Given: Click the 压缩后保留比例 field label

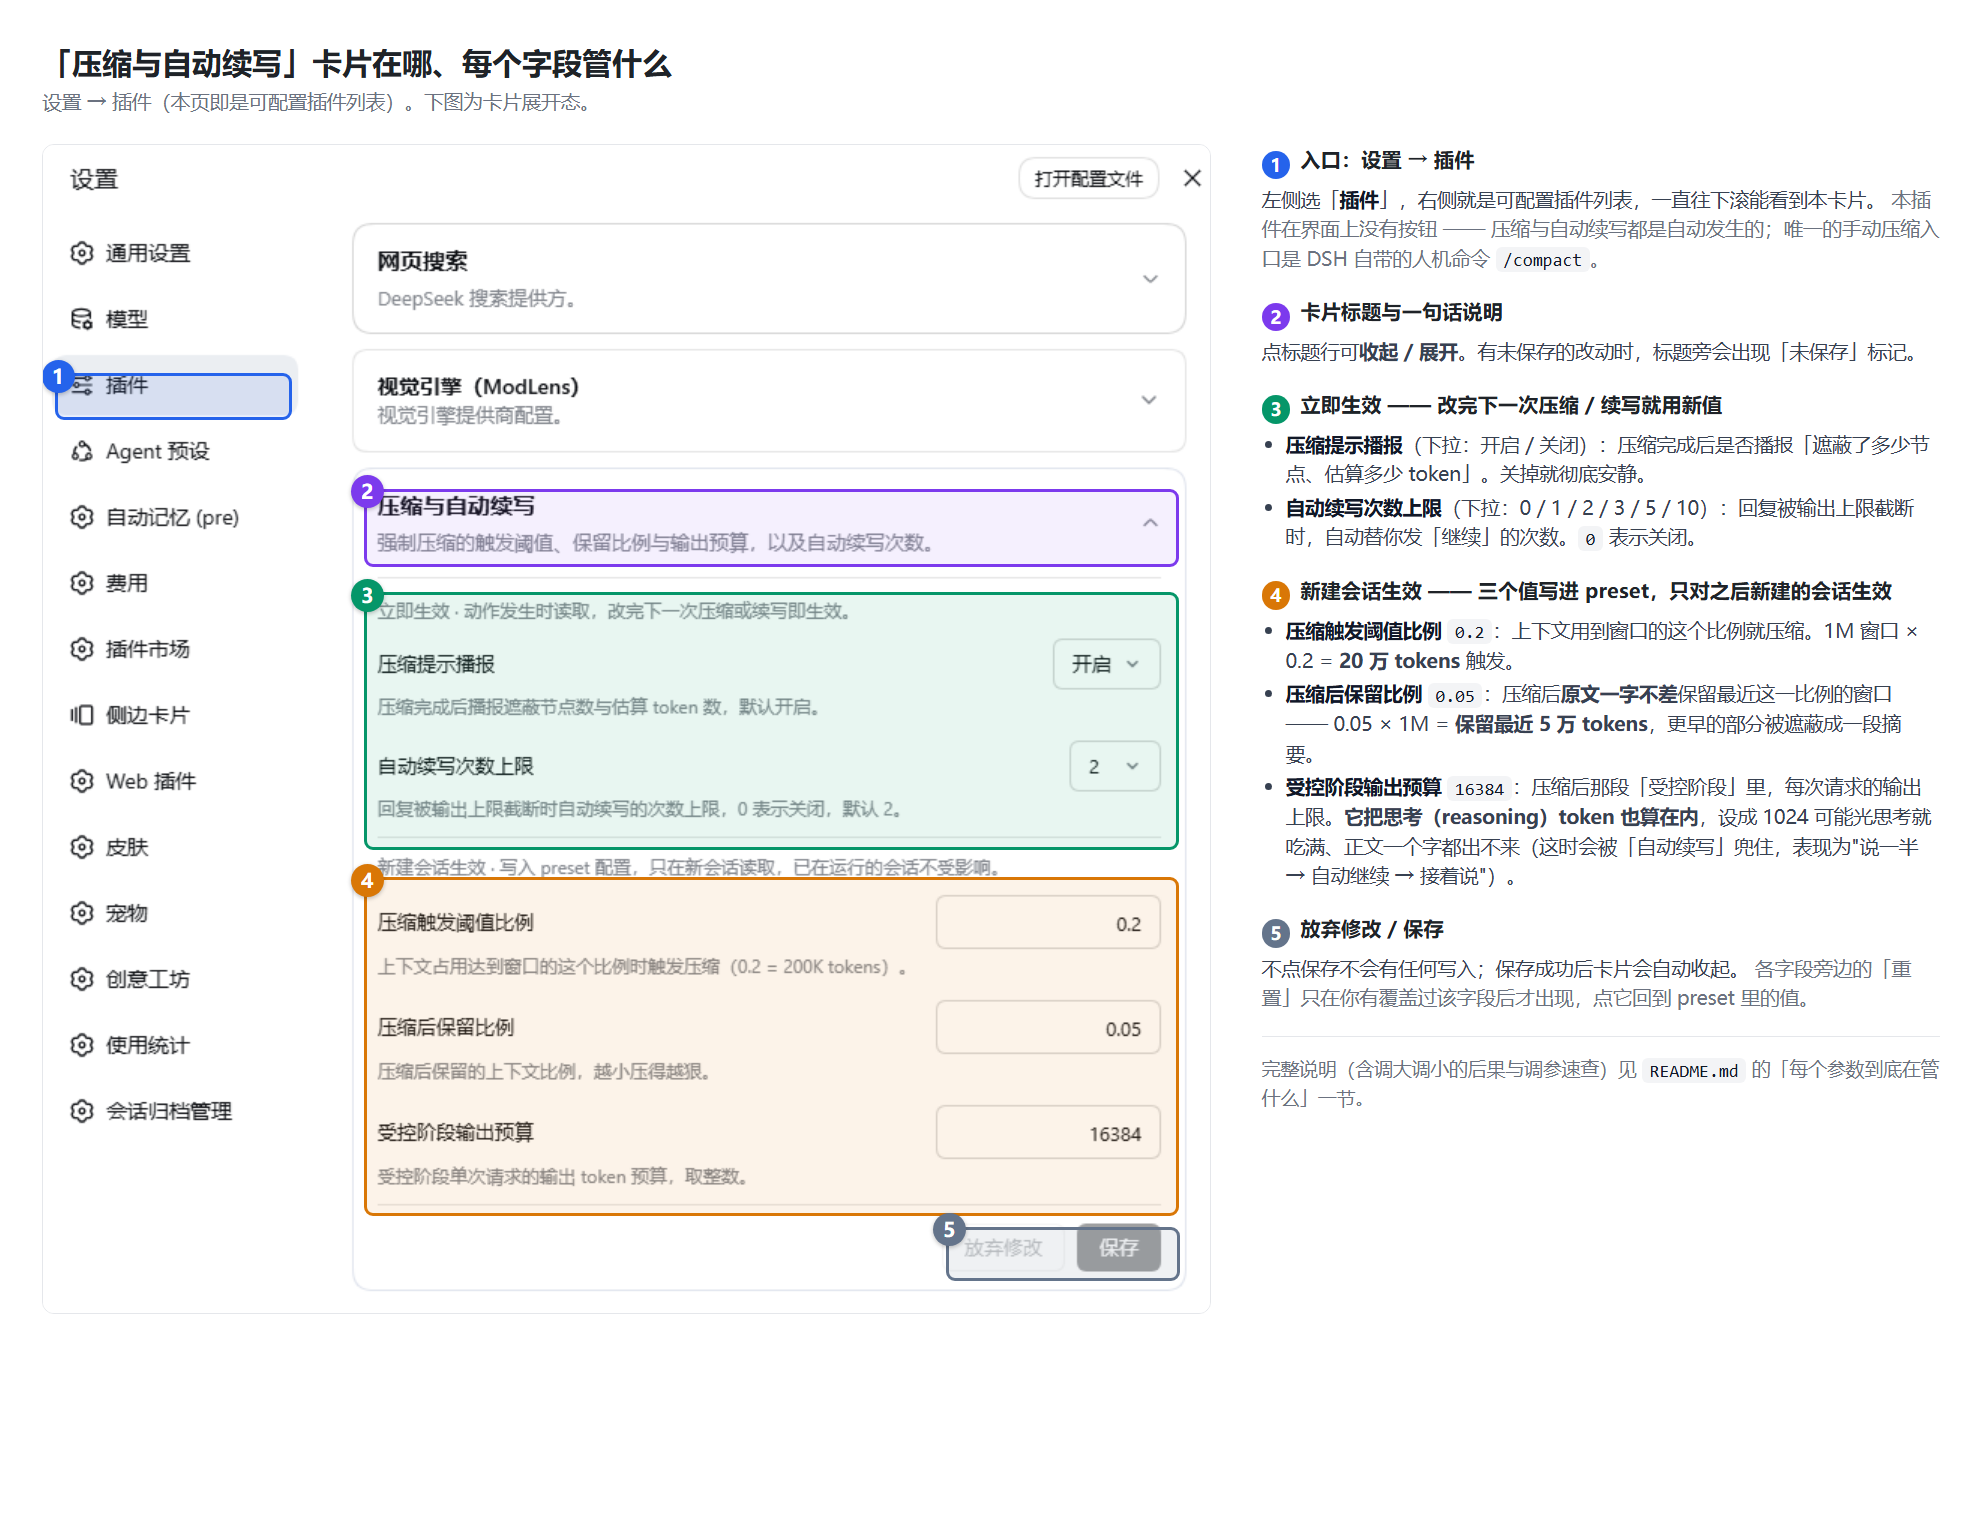Looking at the screenshot, I should [x=445, y=1027].
